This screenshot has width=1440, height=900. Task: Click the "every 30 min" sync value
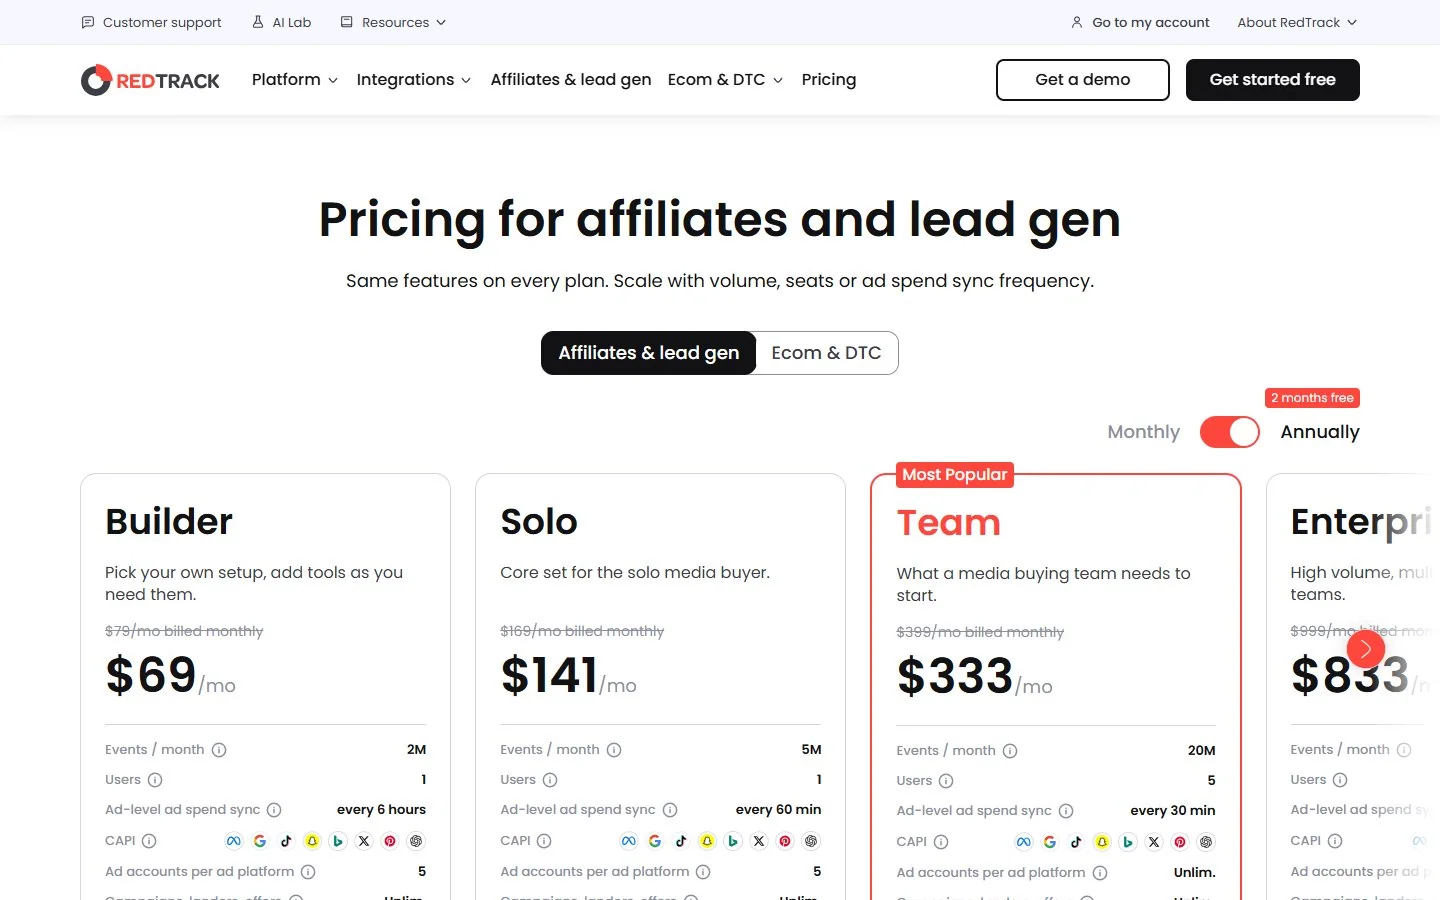pyautogui.click(x=1173, y=811)
